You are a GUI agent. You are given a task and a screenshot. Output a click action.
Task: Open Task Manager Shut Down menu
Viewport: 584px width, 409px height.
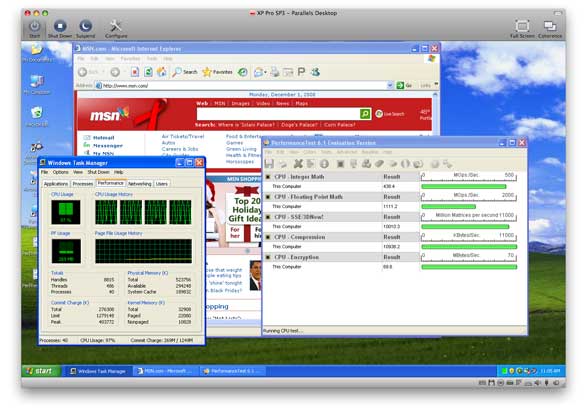(98, 172)
